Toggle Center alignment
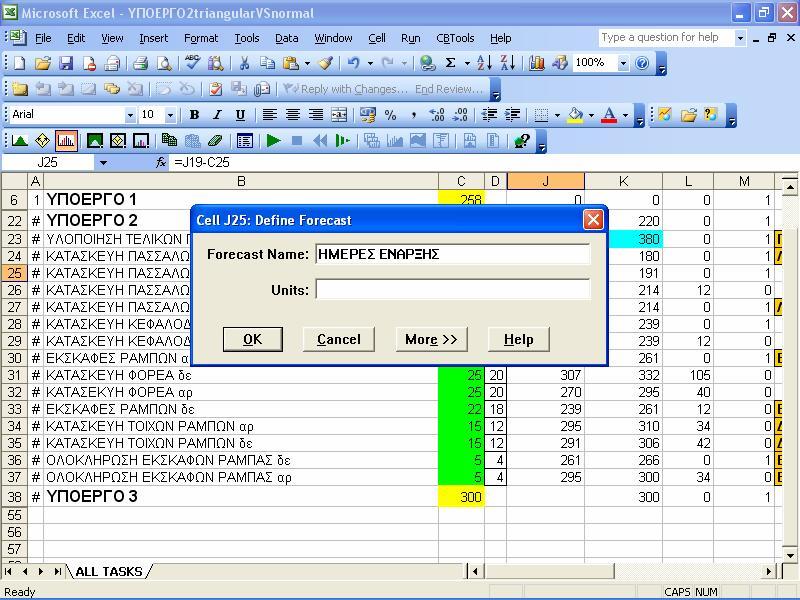800x600 pixels. tap(292, 115)
